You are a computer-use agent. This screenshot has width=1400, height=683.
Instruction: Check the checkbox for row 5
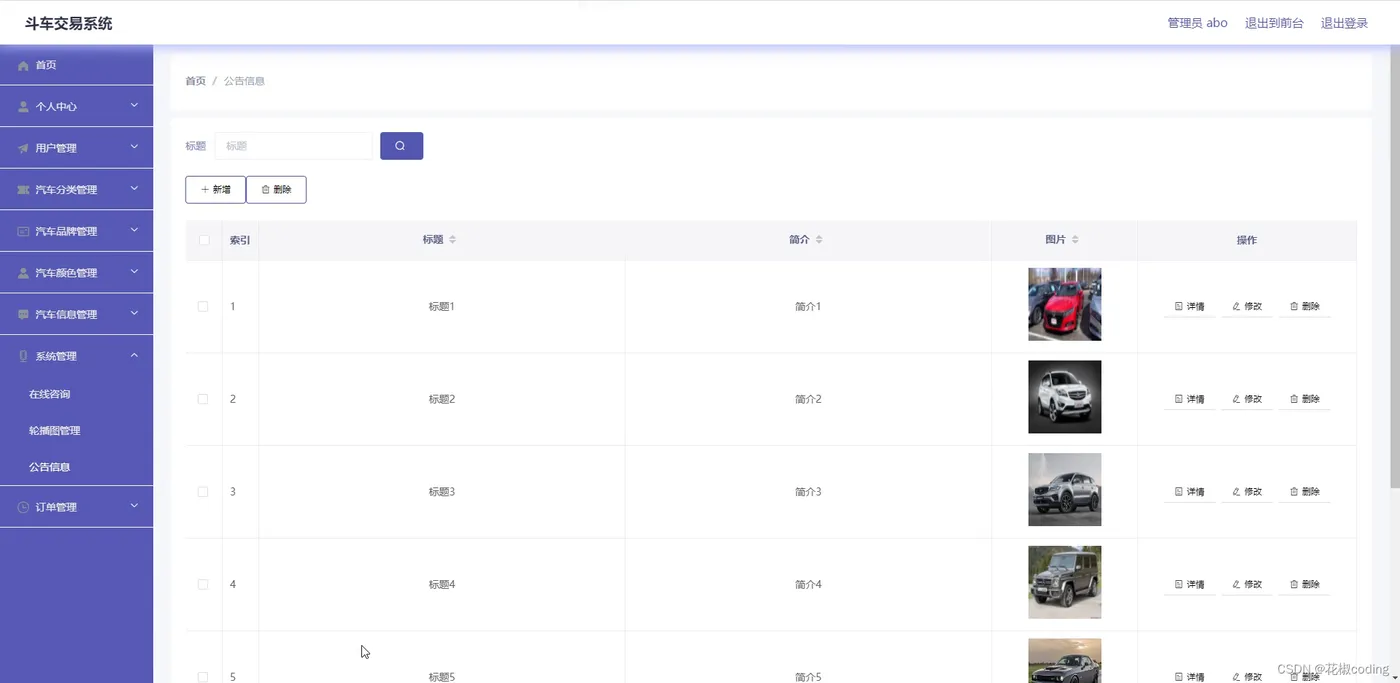203,677
